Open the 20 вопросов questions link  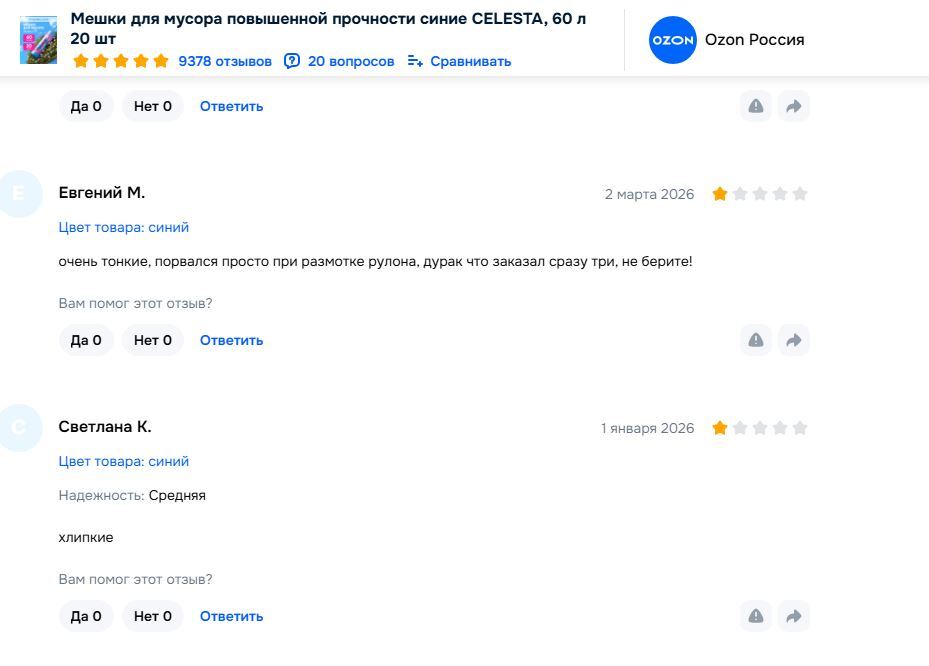pyautogui.click(x=351, y=61)
